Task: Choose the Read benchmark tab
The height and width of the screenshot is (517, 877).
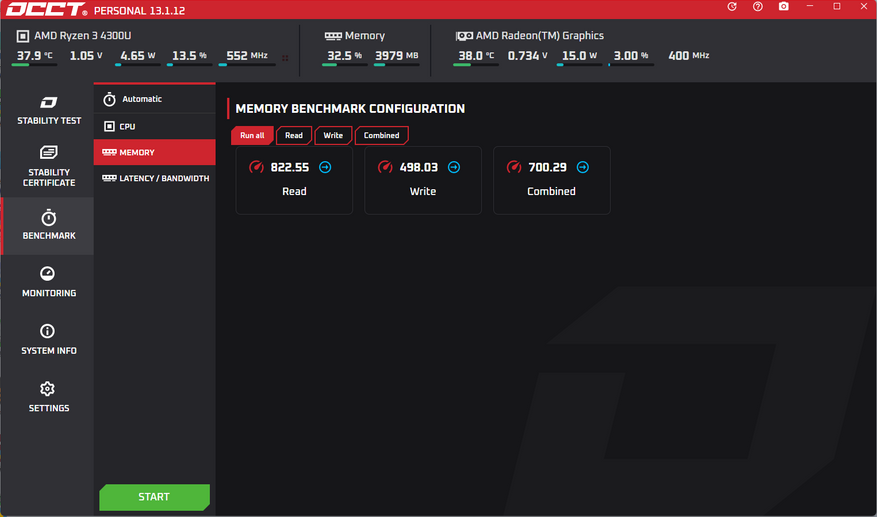Action: [294, 135]
